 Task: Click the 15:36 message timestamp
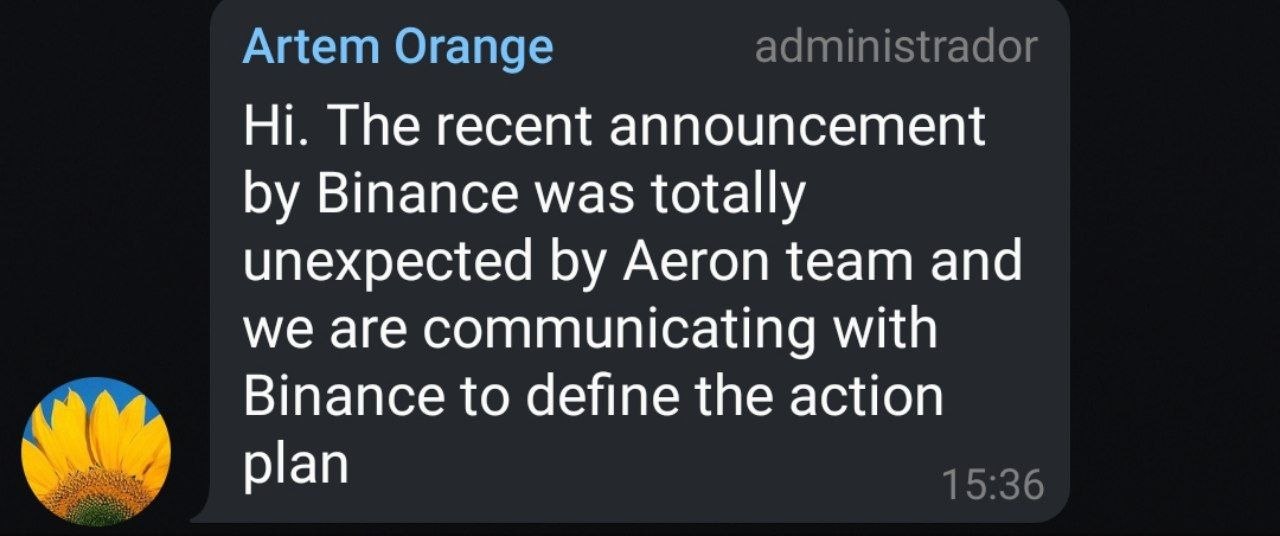point(992,485)
